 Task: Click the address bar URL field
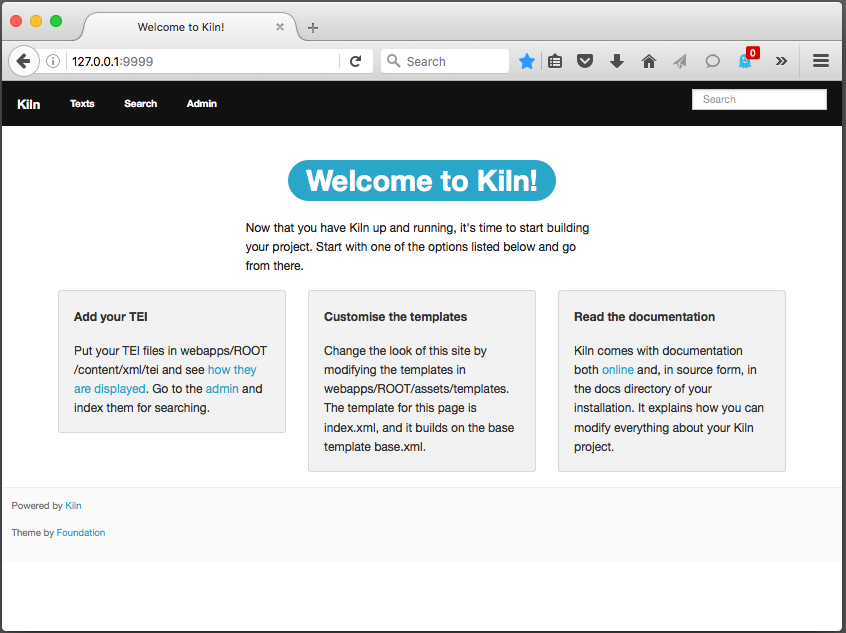pos(202,61)
